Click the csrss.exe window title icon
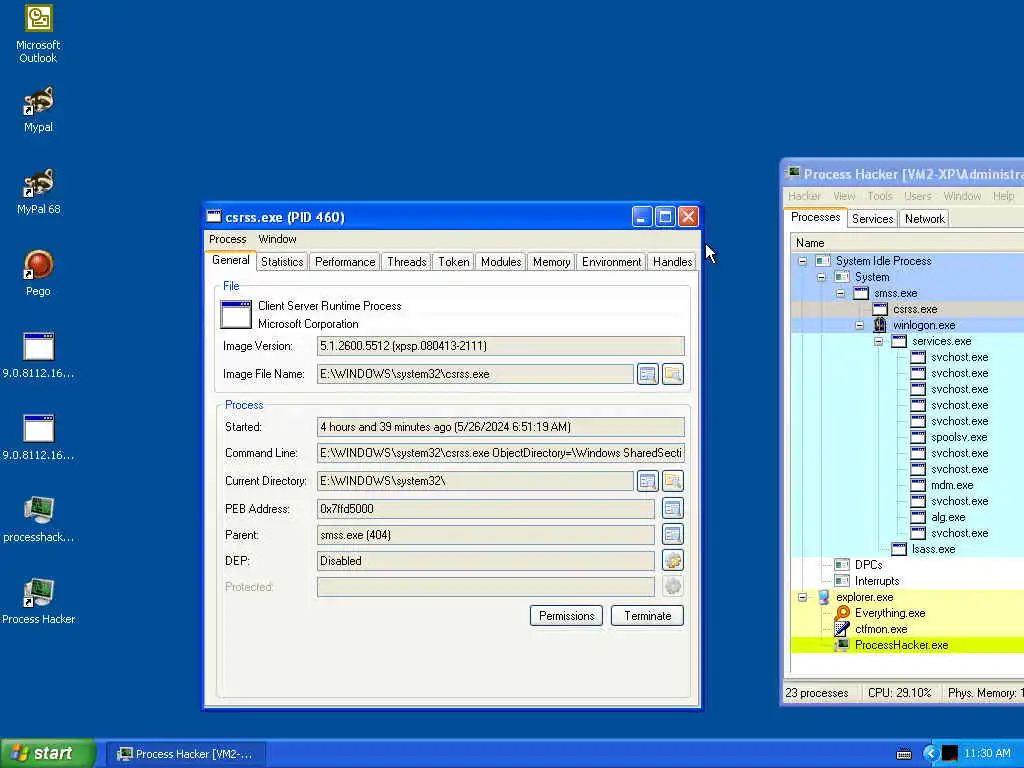 [214, 217]
